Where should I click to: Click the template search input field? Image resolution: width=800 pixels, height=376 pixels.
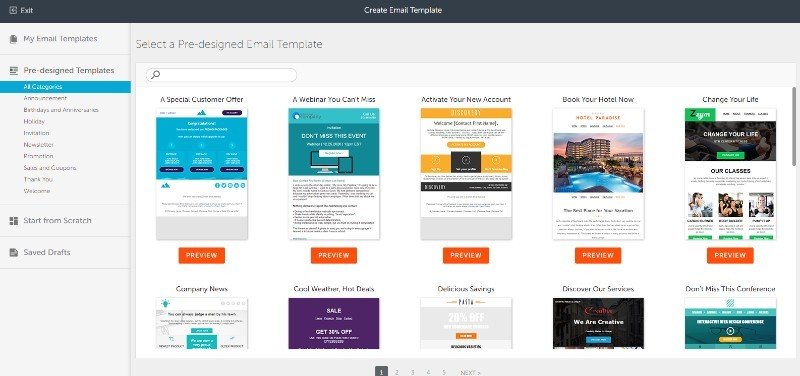pos(221,75)
